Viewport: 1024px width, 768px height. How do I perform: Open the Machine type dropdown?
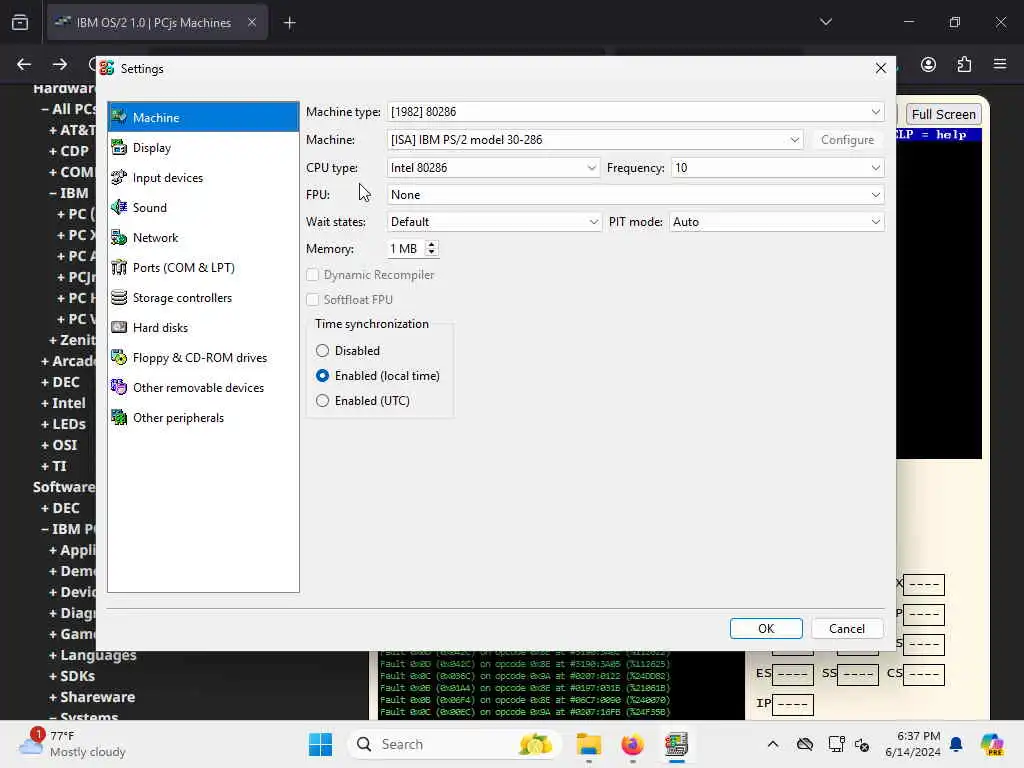coord(635,112)
